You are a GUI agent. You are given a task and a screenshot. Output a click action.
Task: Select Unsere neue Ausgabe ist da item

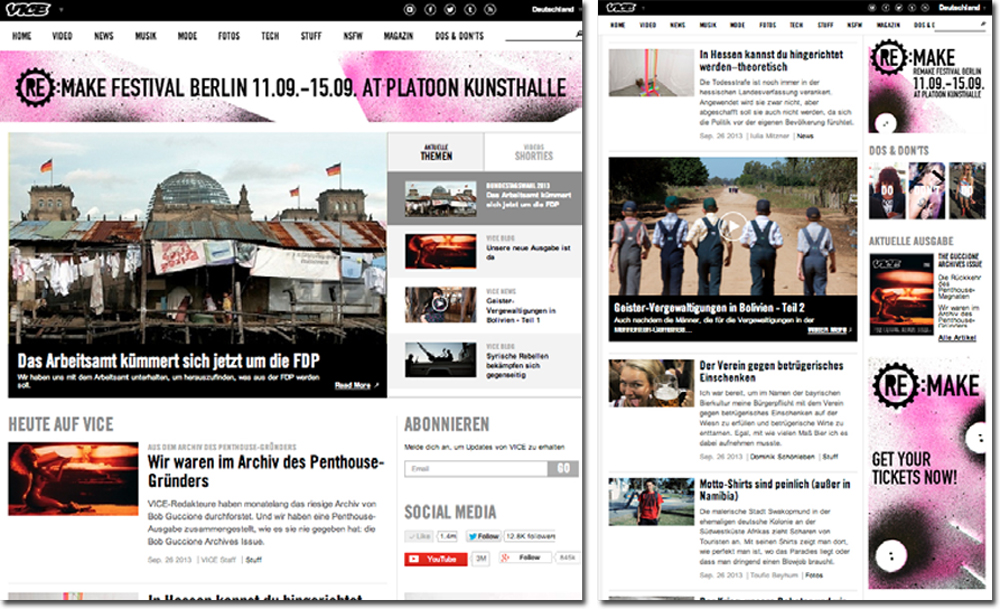pyautogui.click(x=485, y=251)
